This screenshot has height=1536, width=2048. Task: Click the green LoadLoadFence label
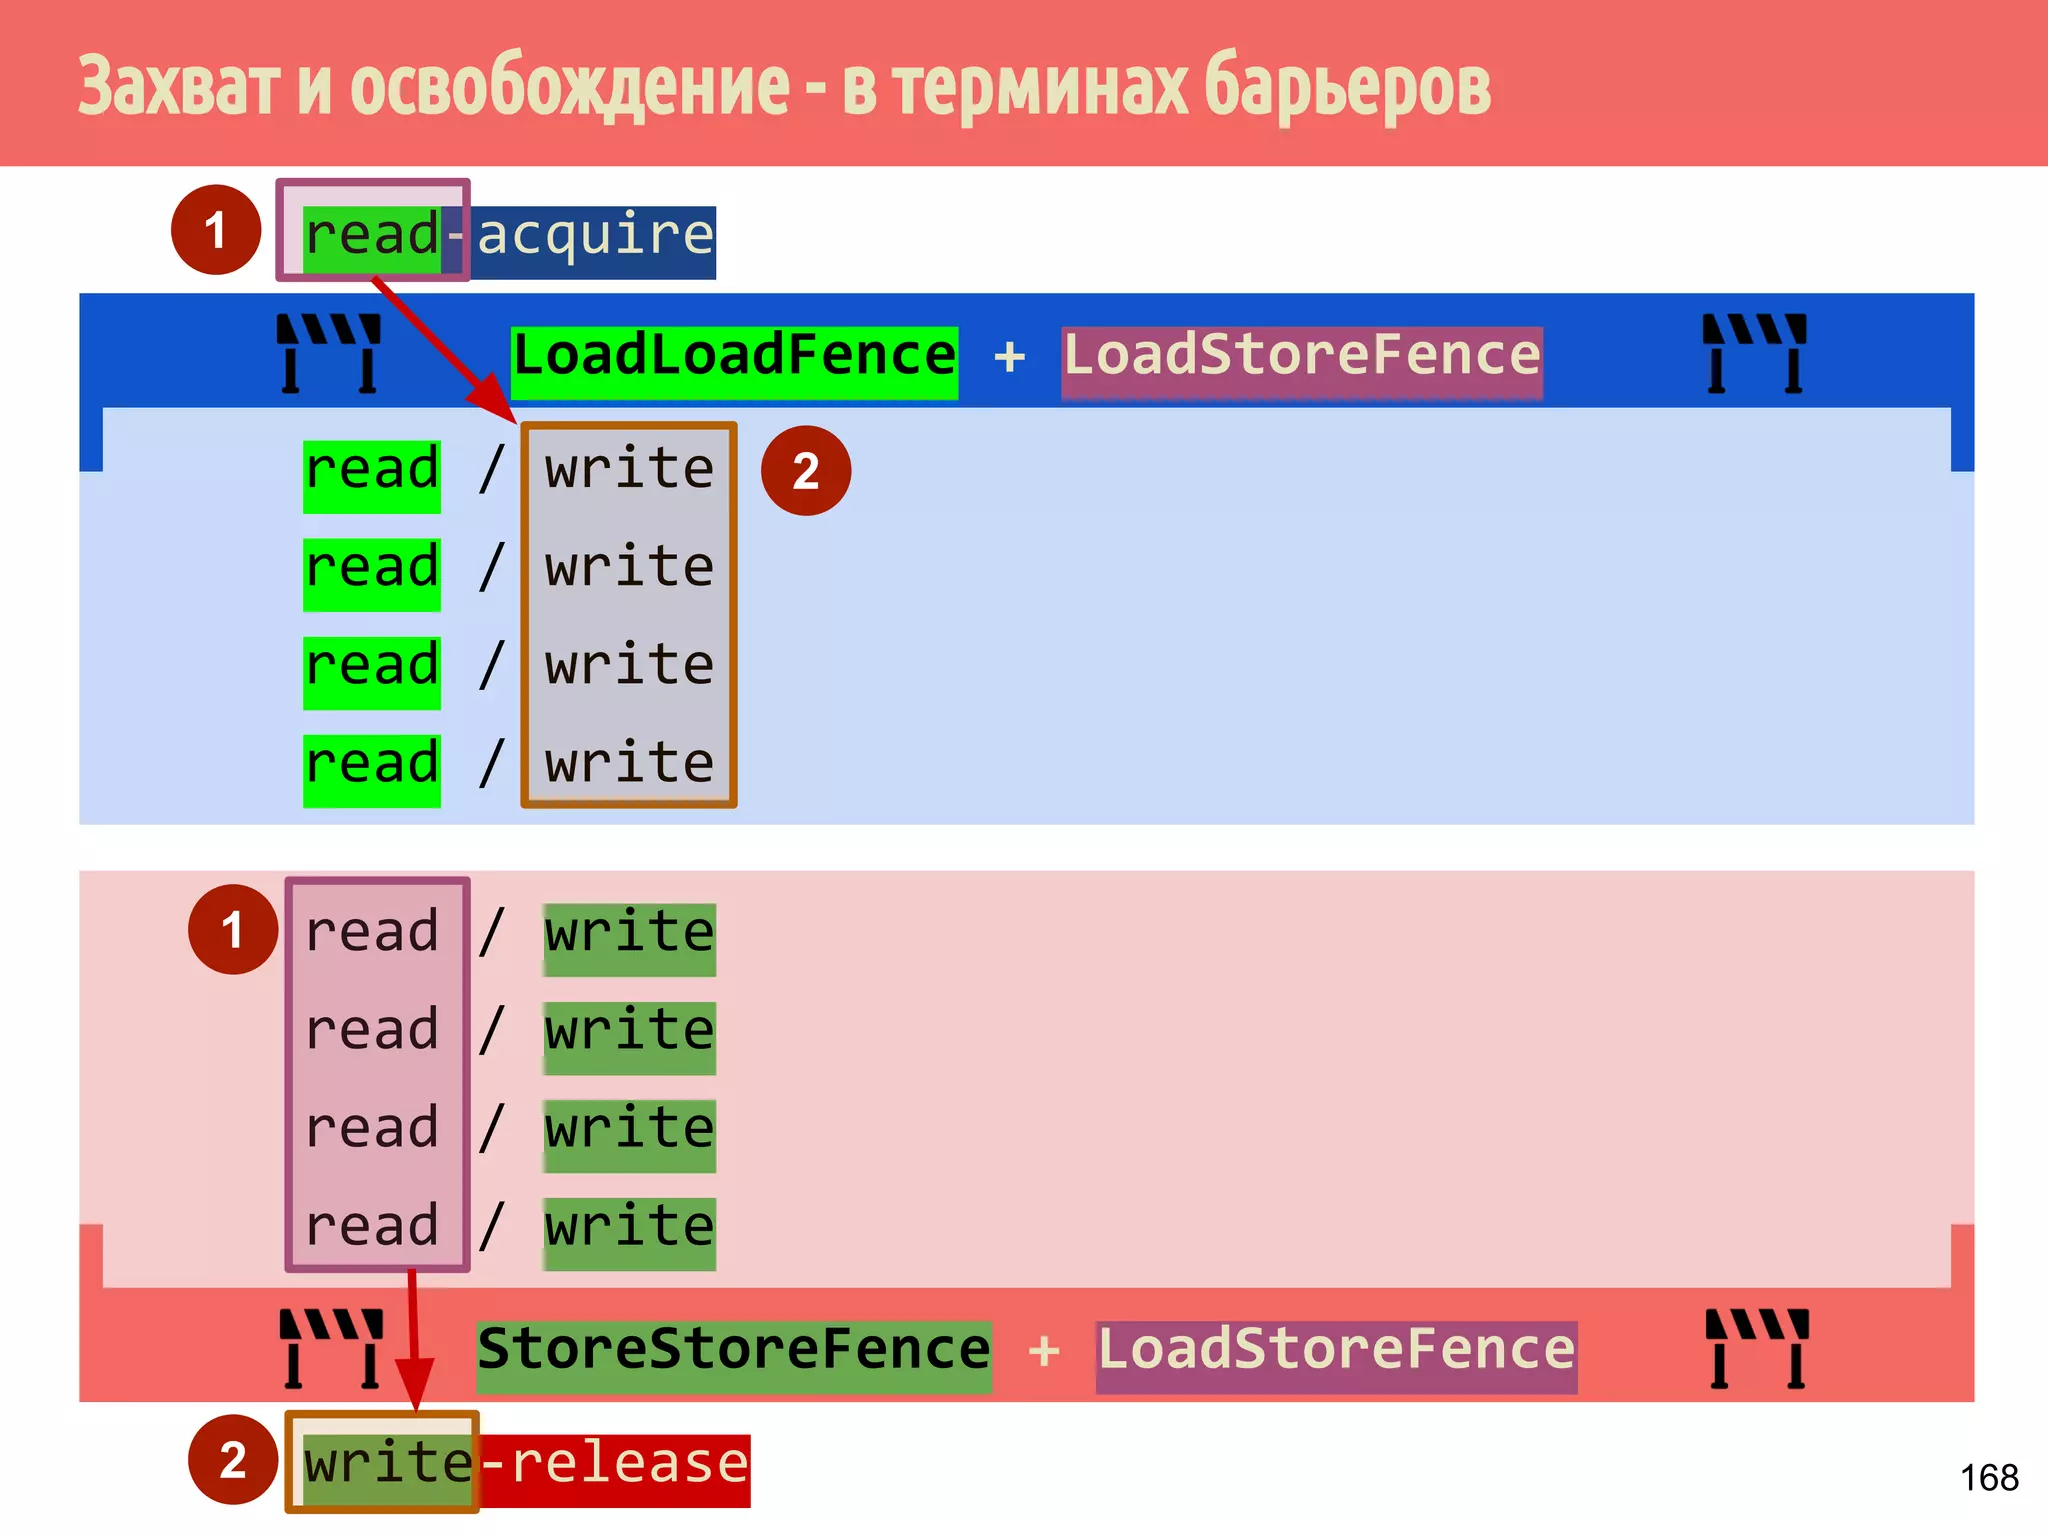tap(735, 357)
